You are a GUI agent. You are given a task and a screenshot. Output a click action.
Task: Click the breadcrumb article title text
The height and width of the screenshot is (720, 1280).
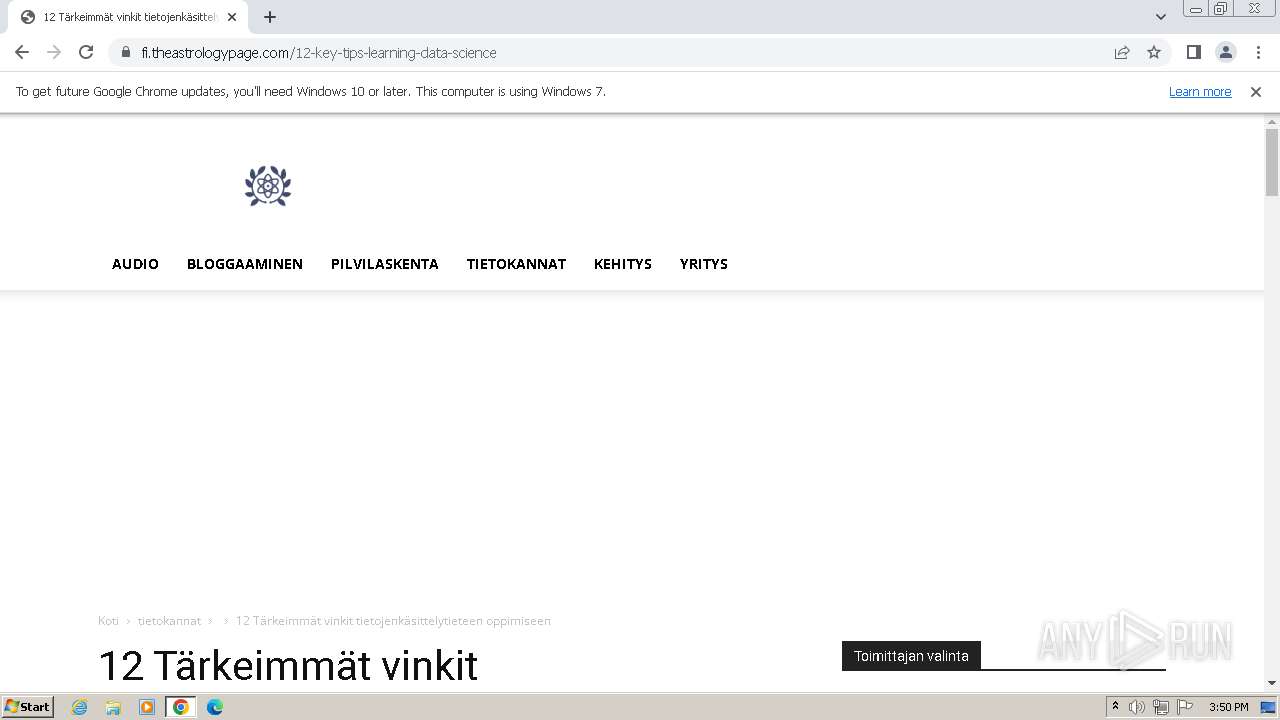click(393, 621)
